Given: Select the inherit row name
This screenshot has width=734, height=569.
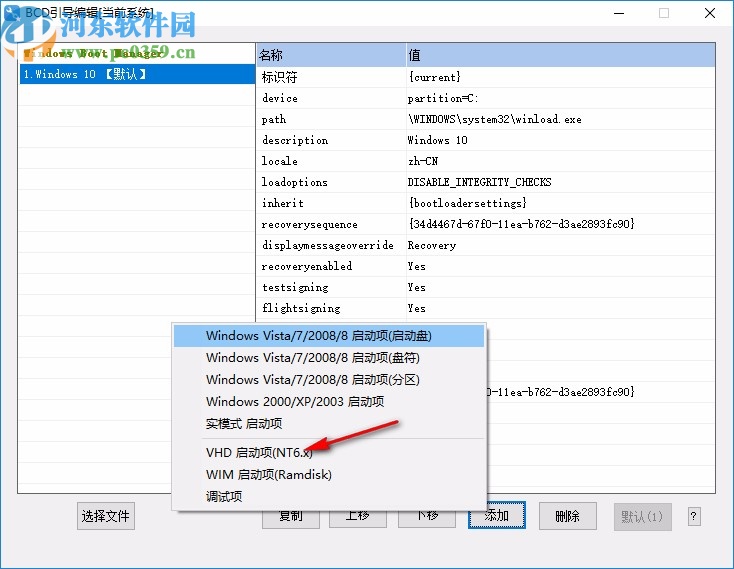Looking at the screenshot, I should point(283,203).
